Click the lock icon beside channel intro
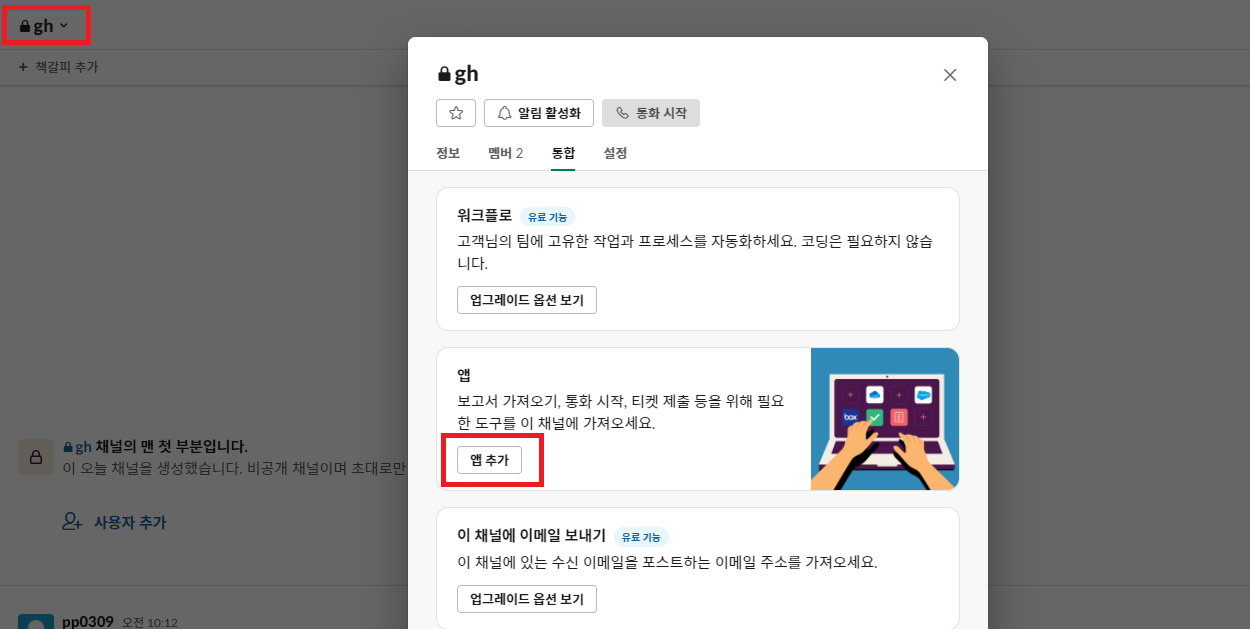1250x629 pixels. click(36, 457)
